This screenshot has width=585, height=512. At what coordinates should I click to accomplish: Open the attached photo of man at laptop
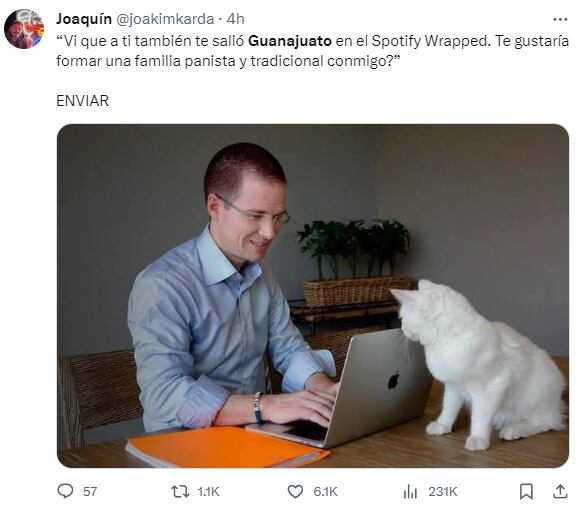(x=313, y=296)
